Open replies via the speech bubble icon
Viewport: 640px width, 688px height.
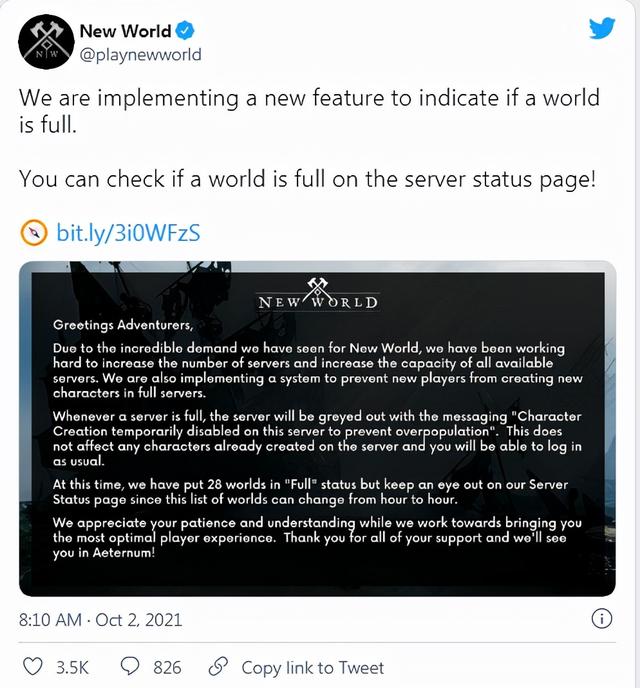(x=130, y=666)
